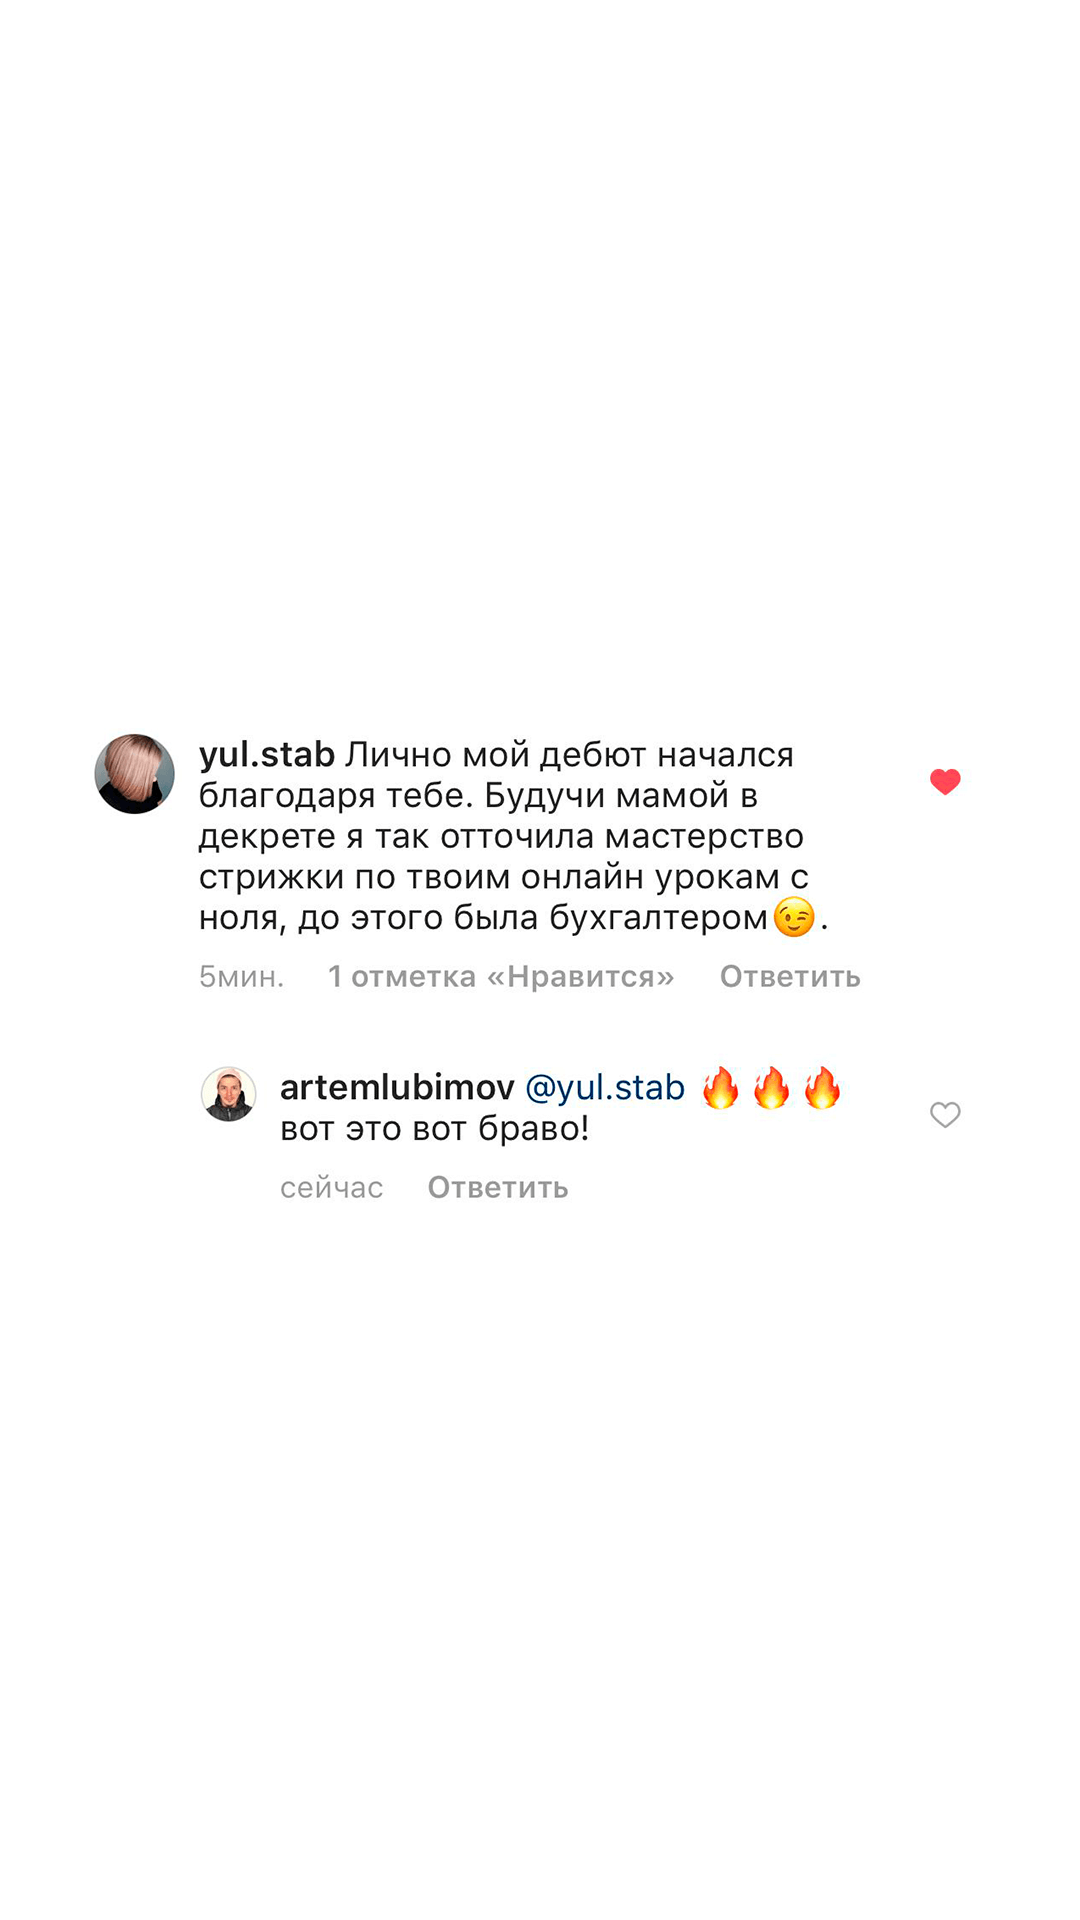Like artemlubimov's reply with the heart outline
This screenshot has width=1080, height=1920.
[945, 1114]
